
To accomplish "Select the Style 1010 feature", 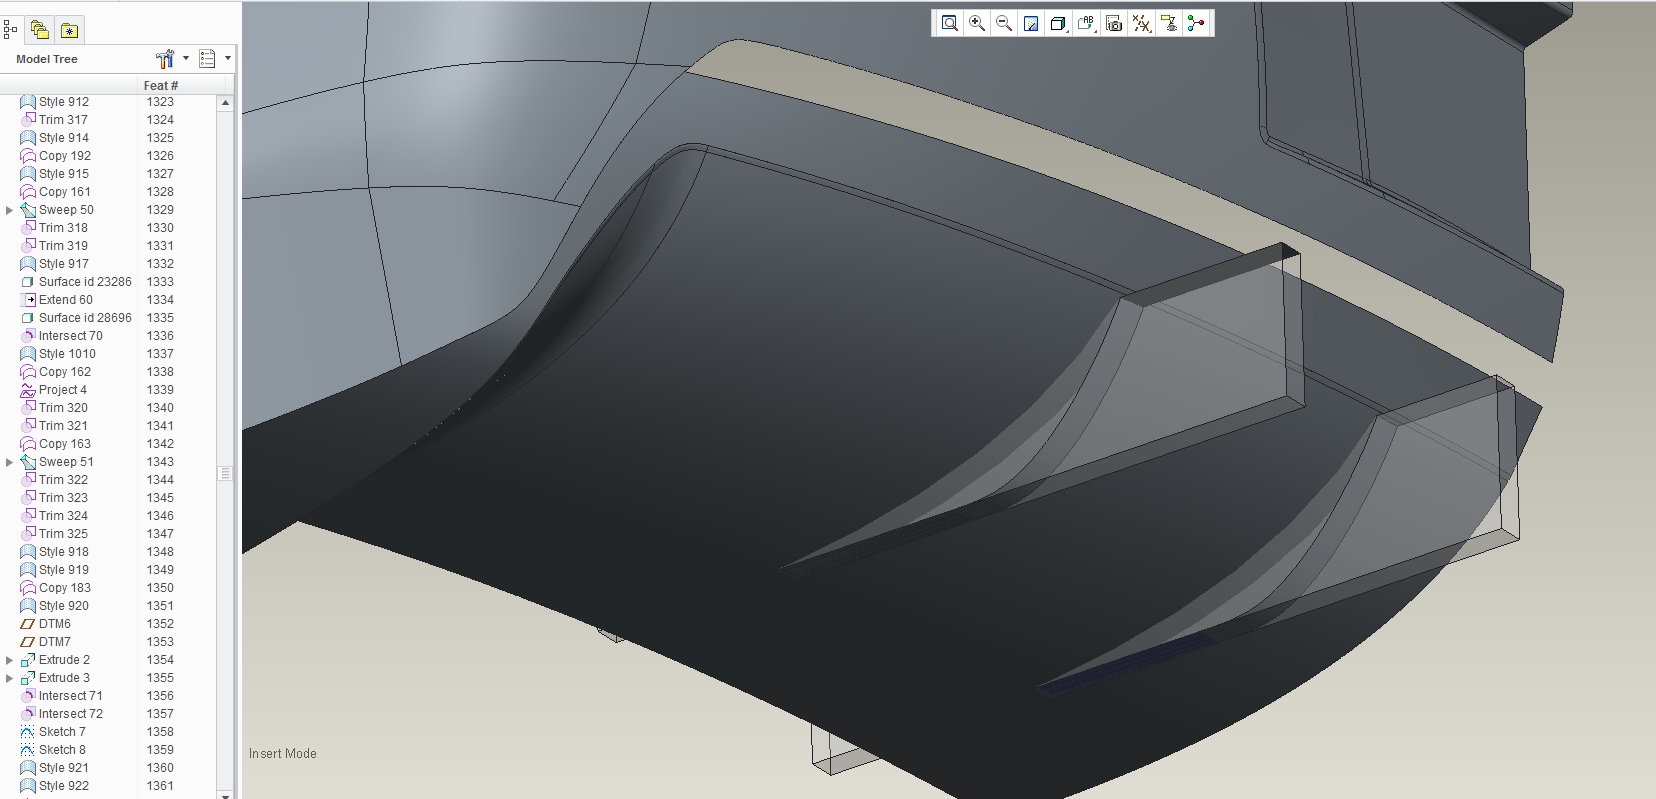I will coord(67,354).
